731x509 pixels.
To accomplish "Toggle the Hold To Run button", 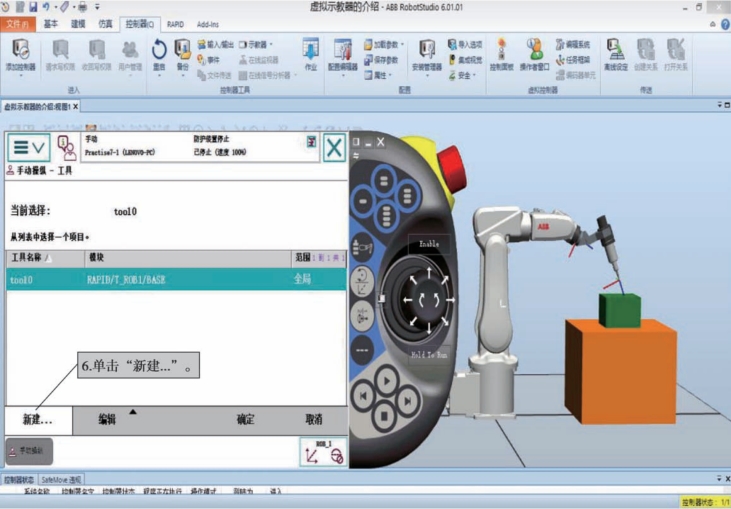I will (429, 355).
